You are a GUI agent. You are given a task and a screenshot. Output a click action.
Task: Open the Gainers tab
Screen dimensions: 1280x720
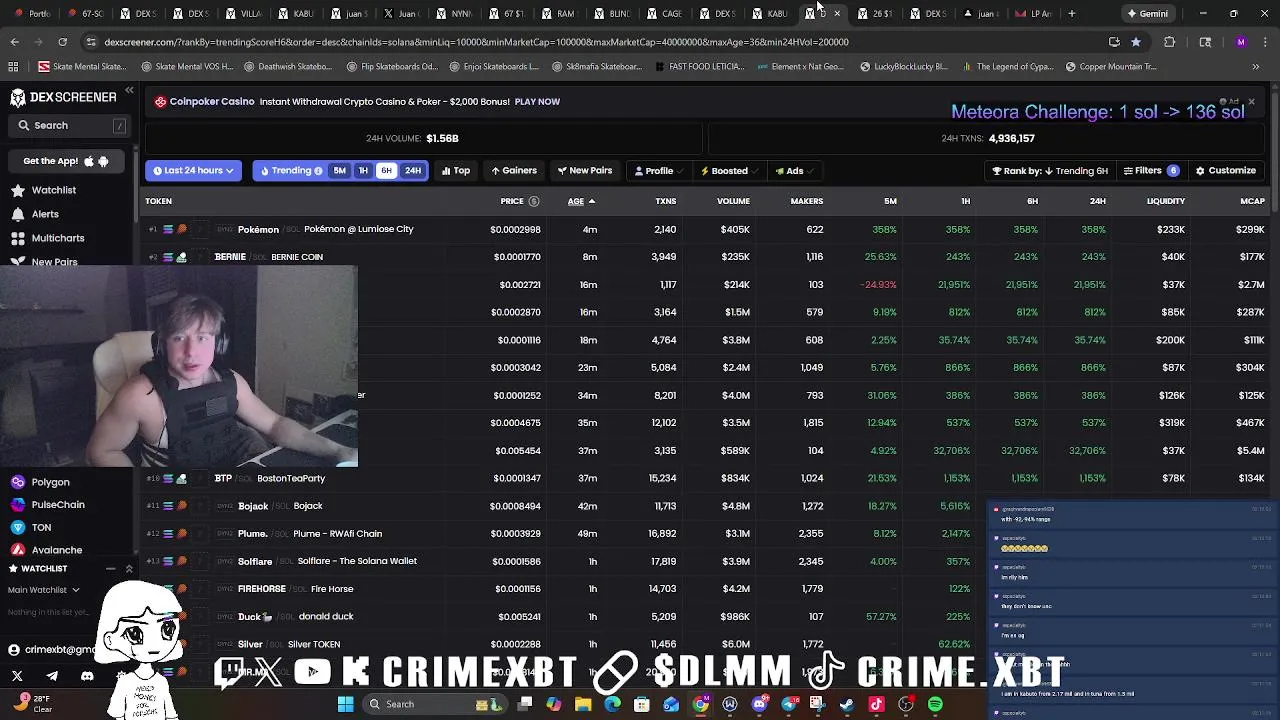pyautogui.click(x=514, y=171)
